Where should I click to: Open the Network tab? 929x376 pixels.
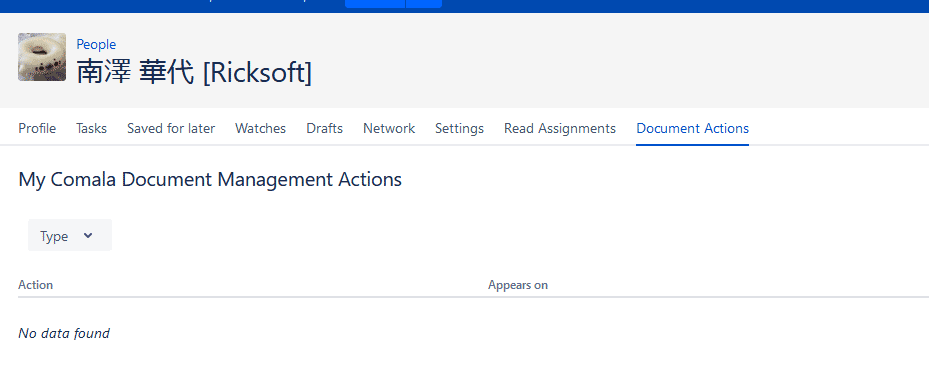[x=389, y=128]
